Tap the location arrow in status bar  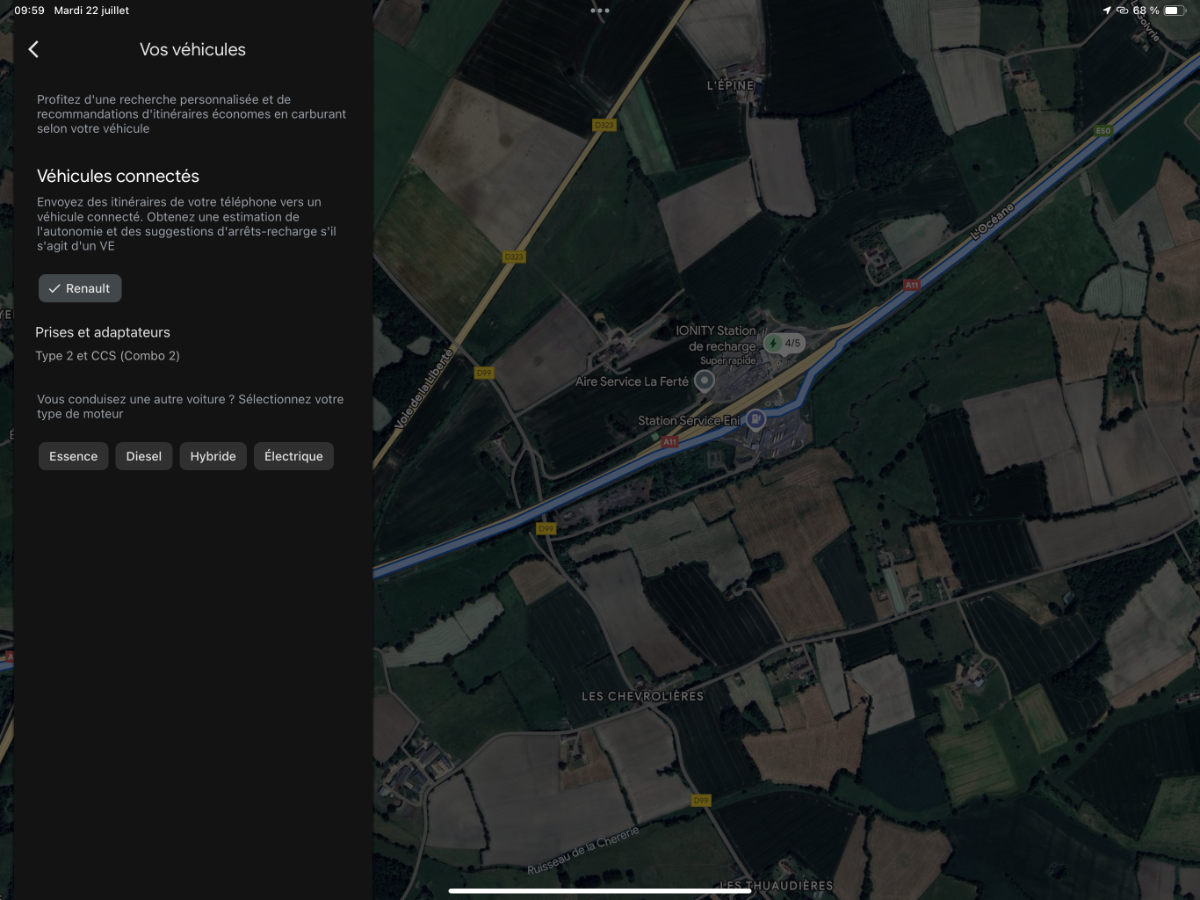[1107, 10]
